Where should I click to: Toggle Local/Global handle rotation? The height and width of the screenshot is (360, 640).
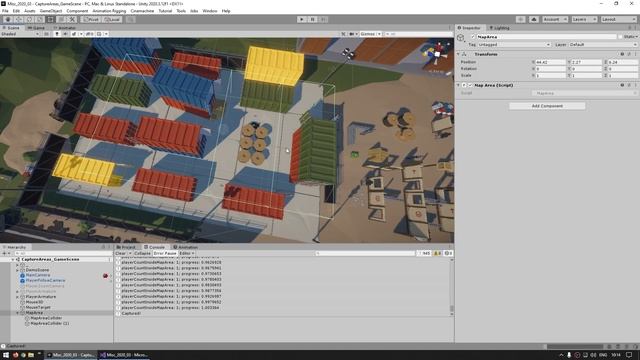pyautogui.click(x=111, y=19)
